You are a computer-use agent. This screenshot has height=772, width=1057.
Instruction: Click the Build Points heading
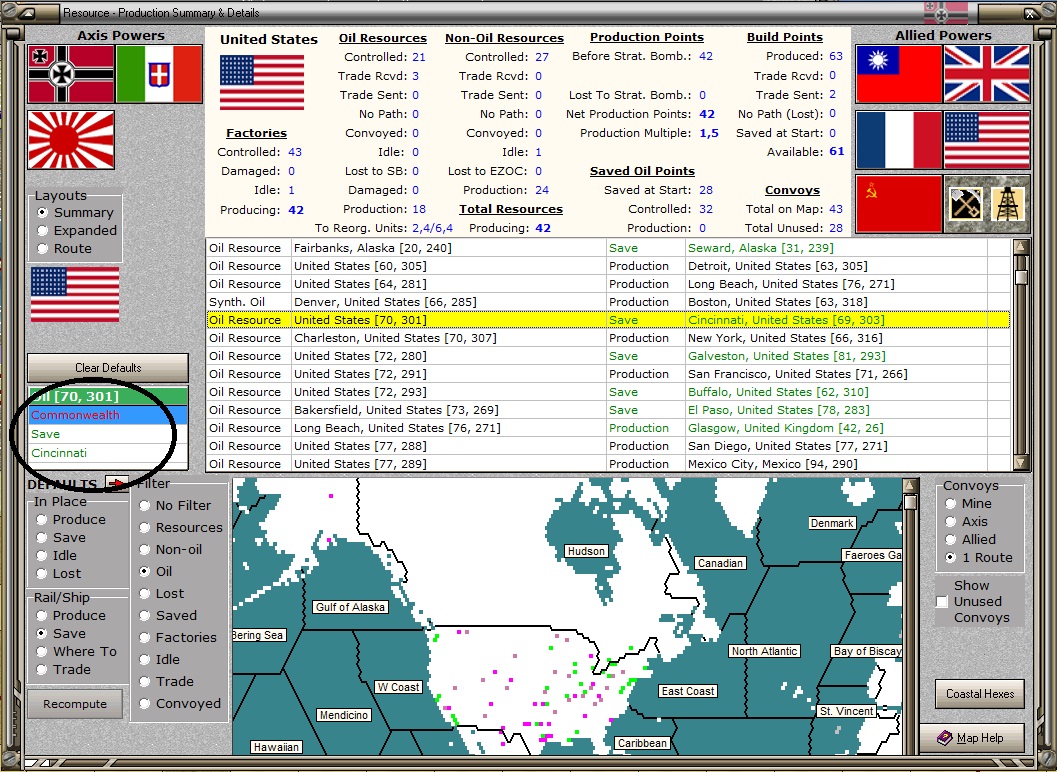point(785,37)
